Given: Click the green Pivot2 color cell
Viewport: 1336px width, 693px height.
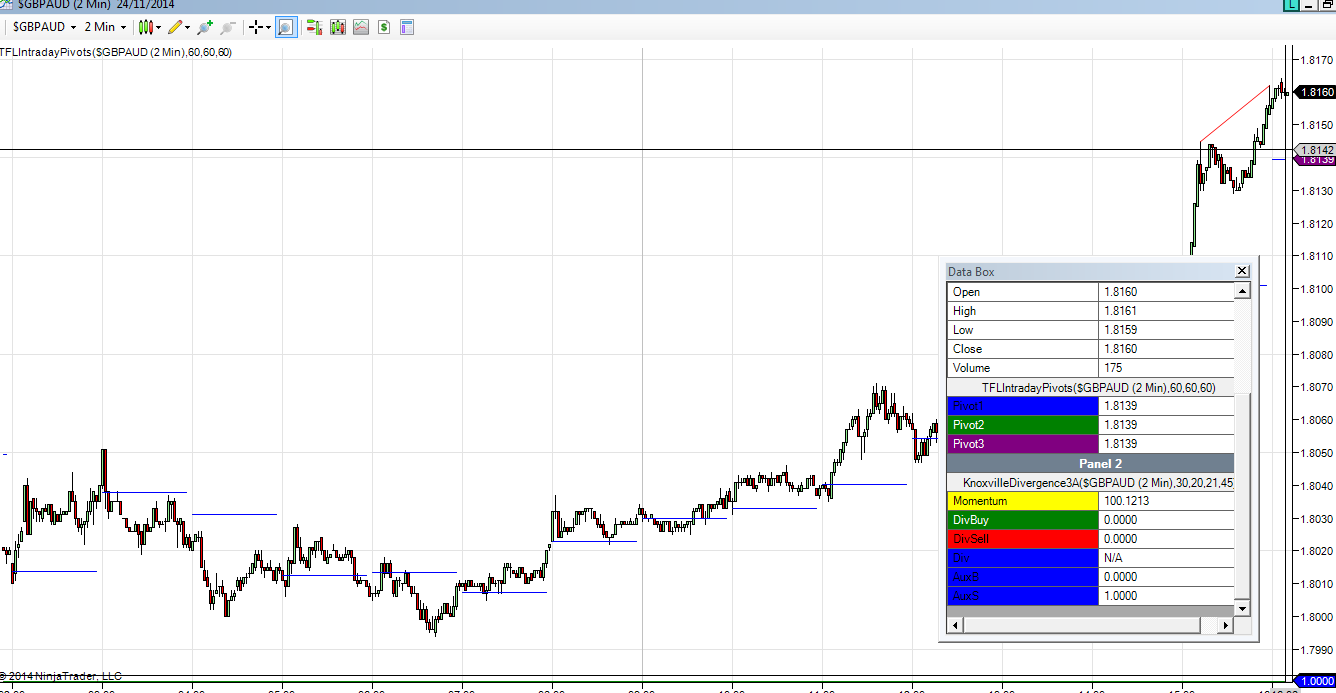Looking at the screenshot, I should point(1022,425).
